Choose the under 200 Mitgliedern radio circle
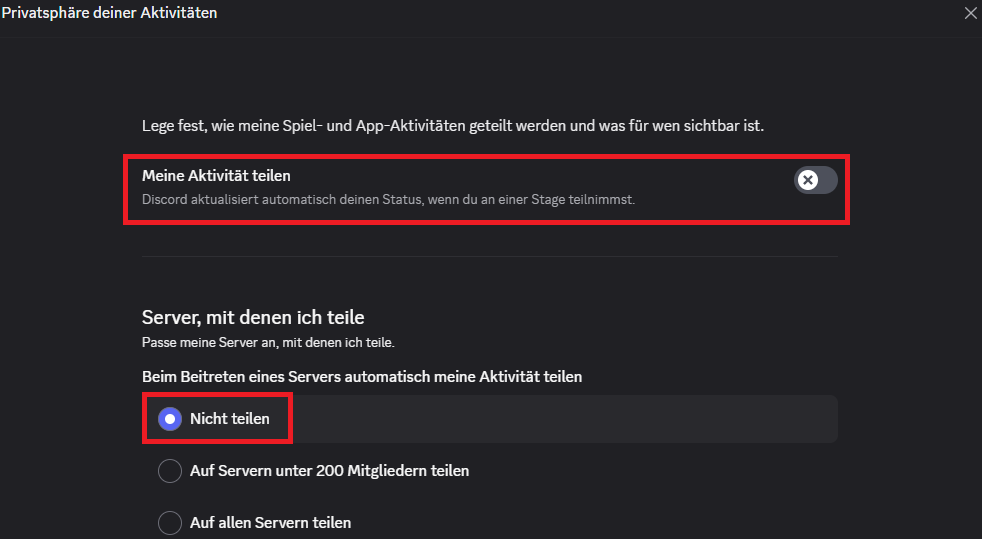The image size is (982, 539). (x=170, y=471)
